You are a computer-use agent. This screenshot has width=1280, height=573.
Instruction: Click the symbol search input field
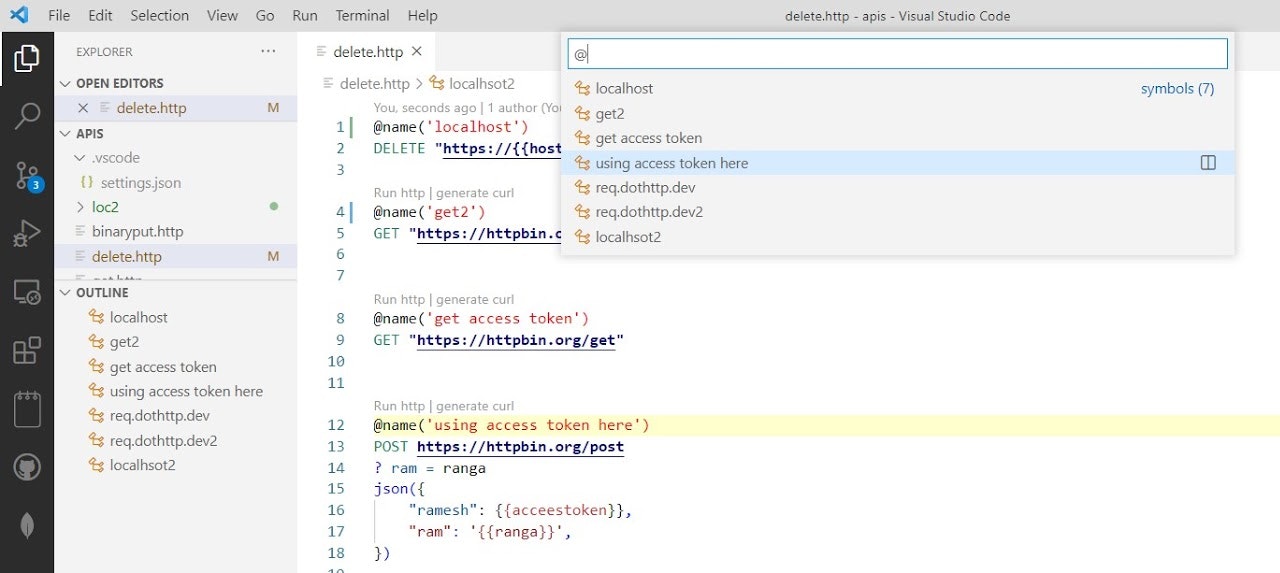(x=897, y=54)
